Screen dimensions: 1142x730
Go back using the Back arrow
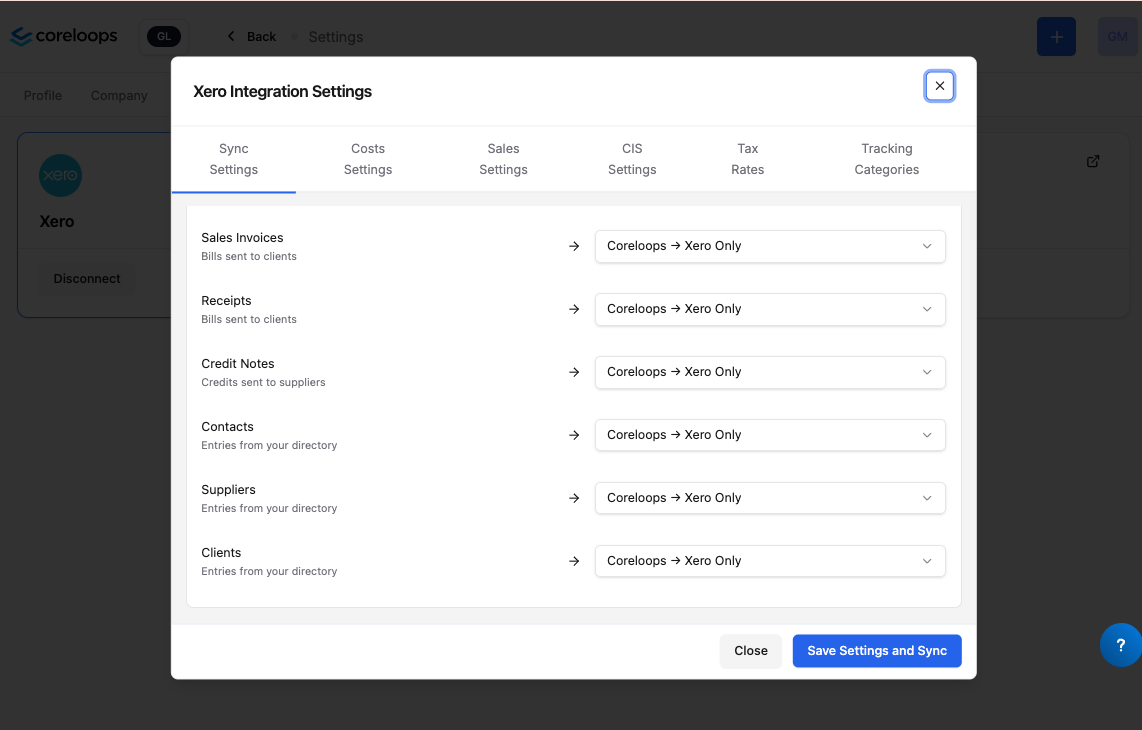(231, 36)
